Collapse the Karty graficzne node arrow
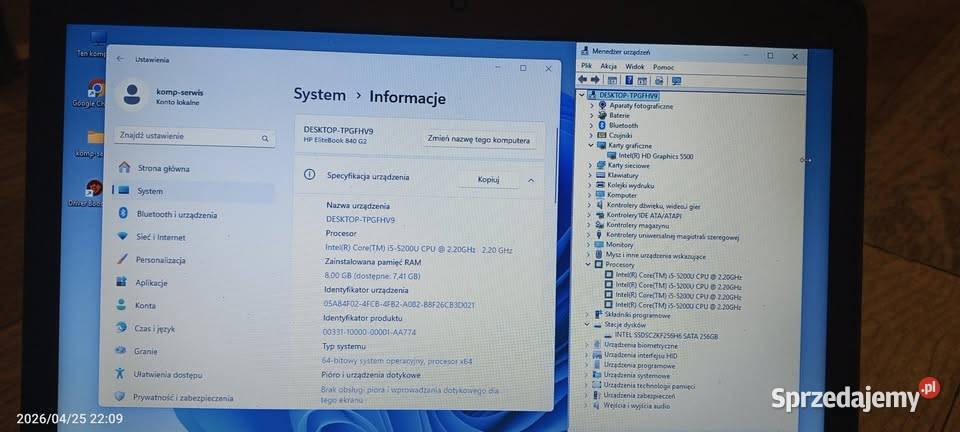 point(591,146)
